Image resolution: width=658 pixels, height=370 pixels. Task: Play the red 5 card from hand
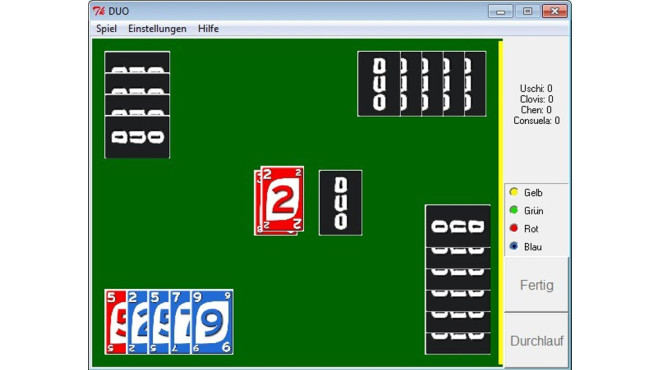pyautogui.click(x=115, y=322)
